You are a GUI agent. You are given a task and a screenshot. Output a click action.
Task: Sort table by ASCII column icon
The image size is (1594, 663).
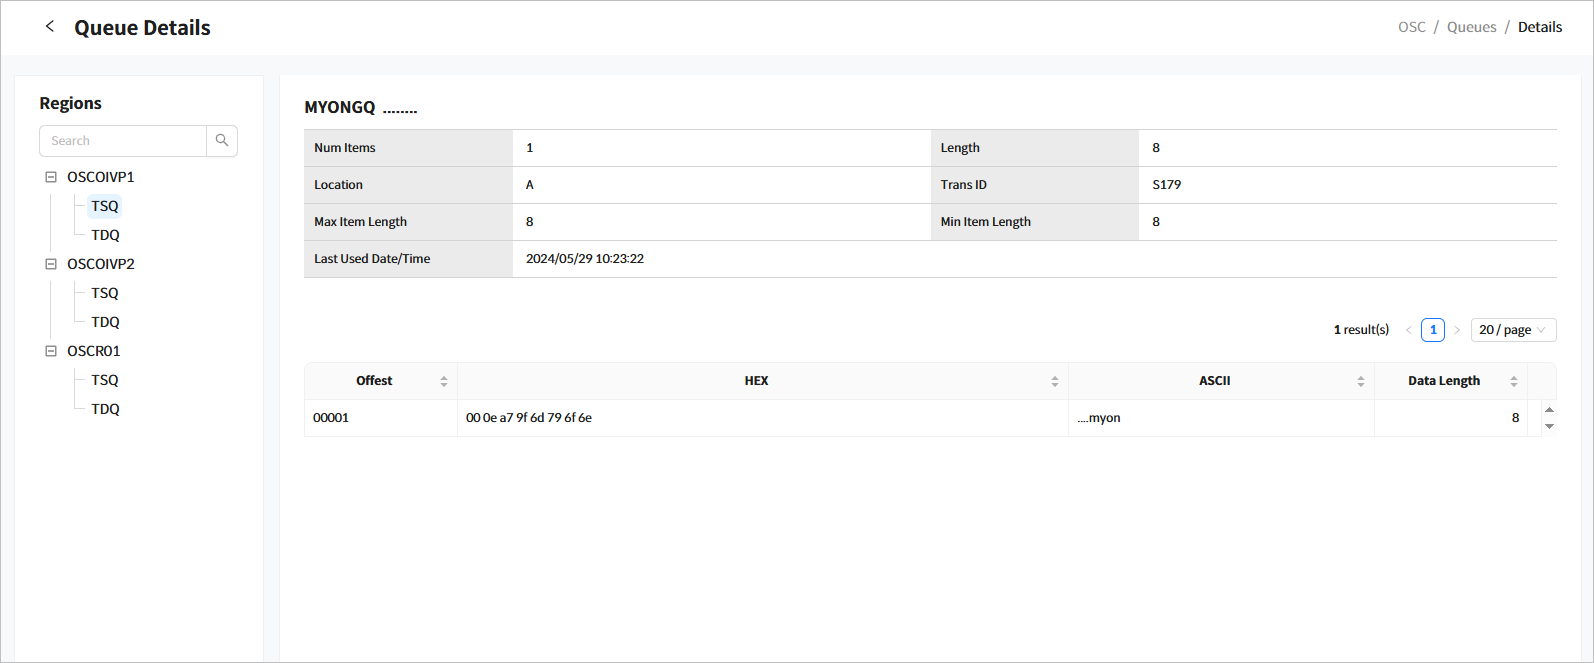[1360, 381]
